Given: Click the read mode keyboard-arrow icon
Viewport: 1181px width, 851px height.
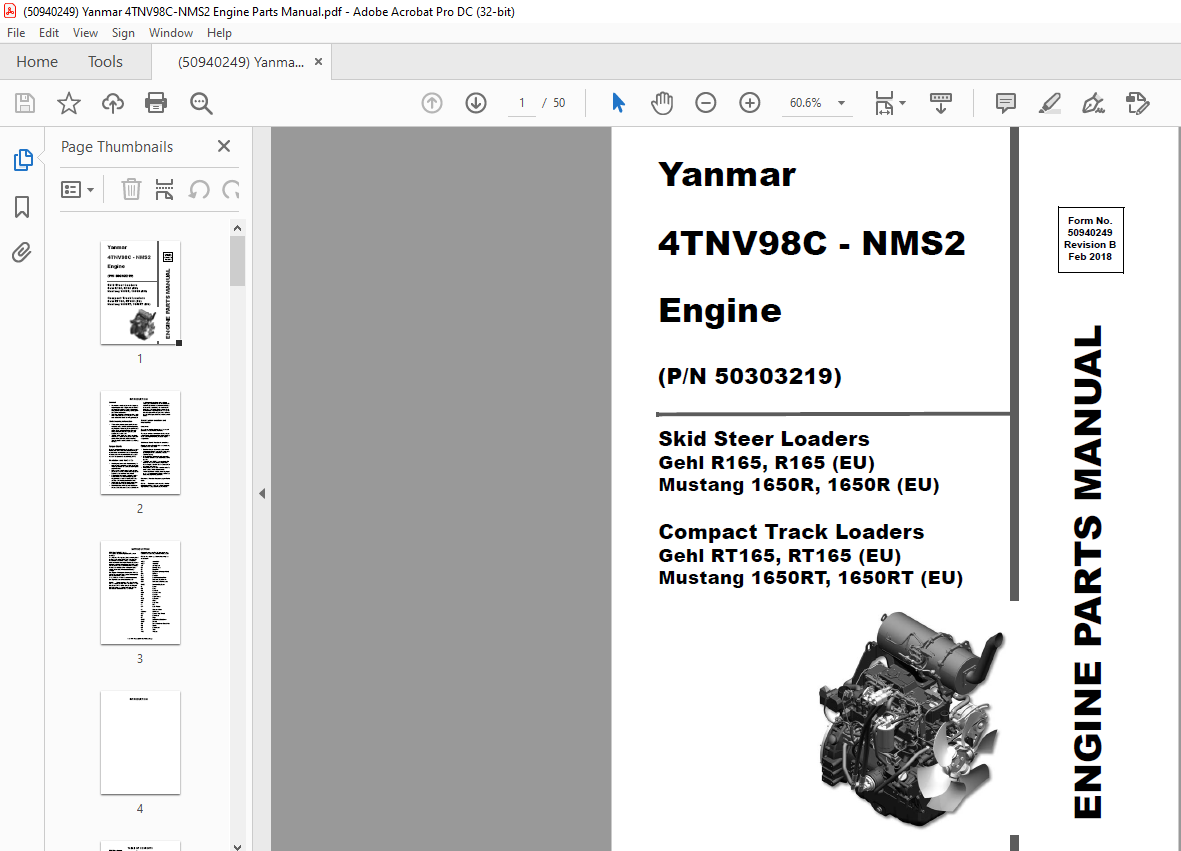Looking at the screenshot, I should click(941, 103).
